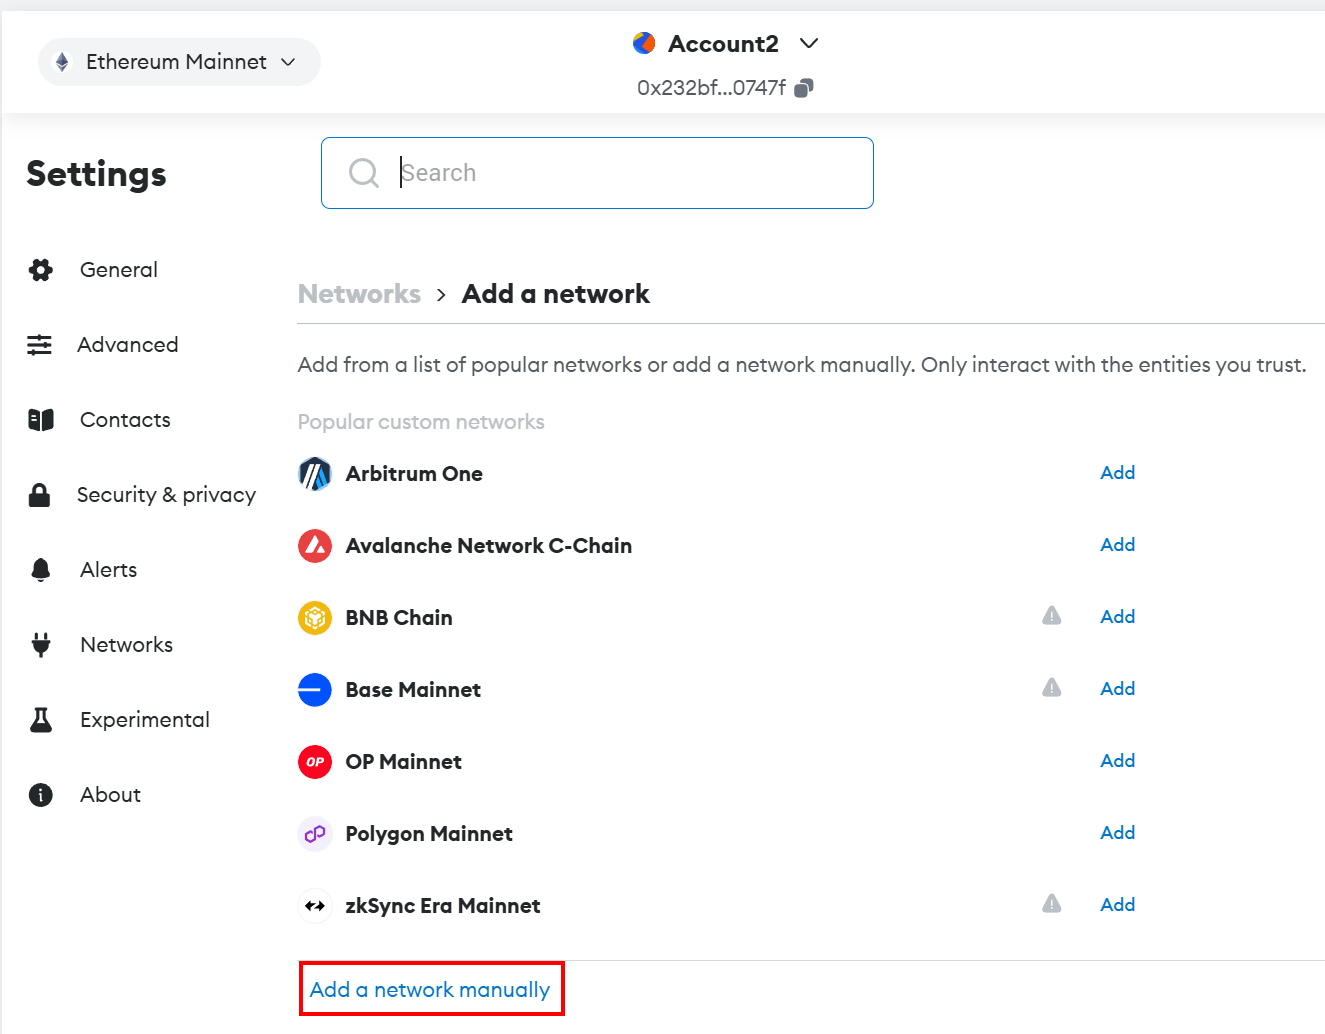1325x1034 pixels.
Task: Click the Advanced sliders icon
Action: pos(39,345)
